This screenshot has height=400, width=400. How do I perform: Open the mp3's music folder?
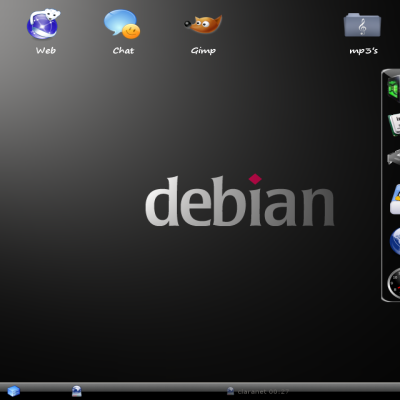pos(362,25)
